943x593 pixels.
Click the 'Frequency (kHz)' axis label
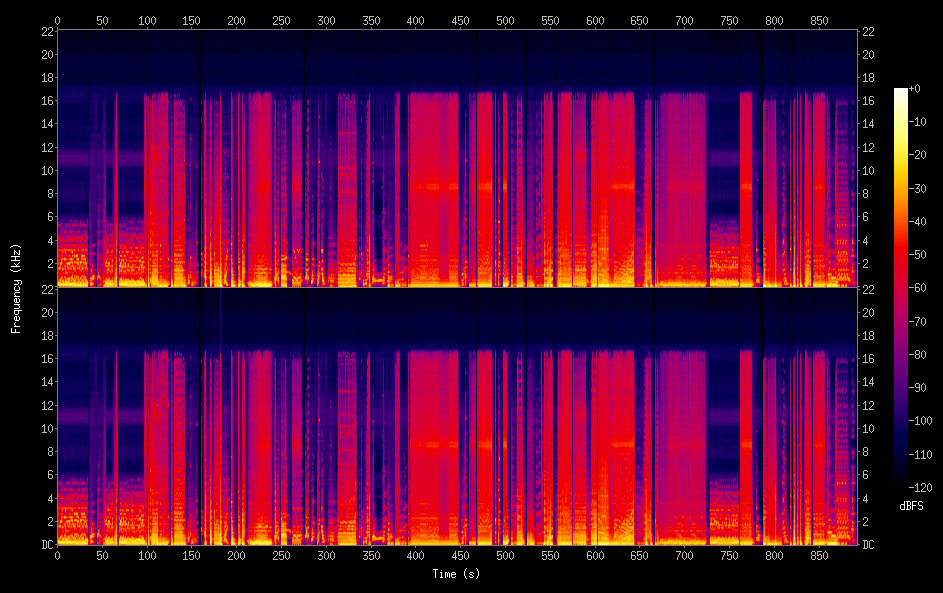tap(16, 287)
